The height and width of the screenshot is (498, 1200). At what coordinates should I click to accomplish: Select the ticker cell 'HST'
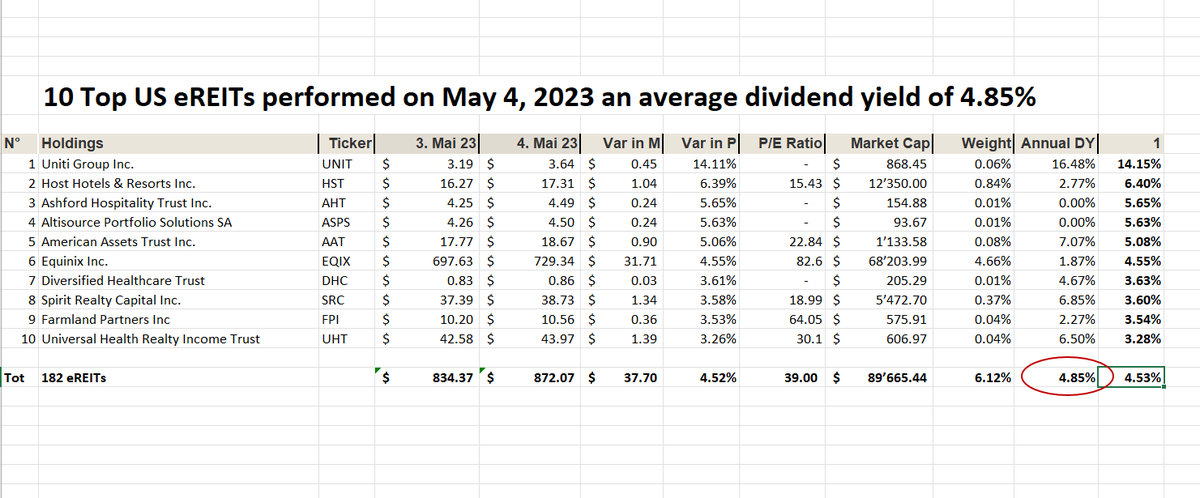click(346, 183)
